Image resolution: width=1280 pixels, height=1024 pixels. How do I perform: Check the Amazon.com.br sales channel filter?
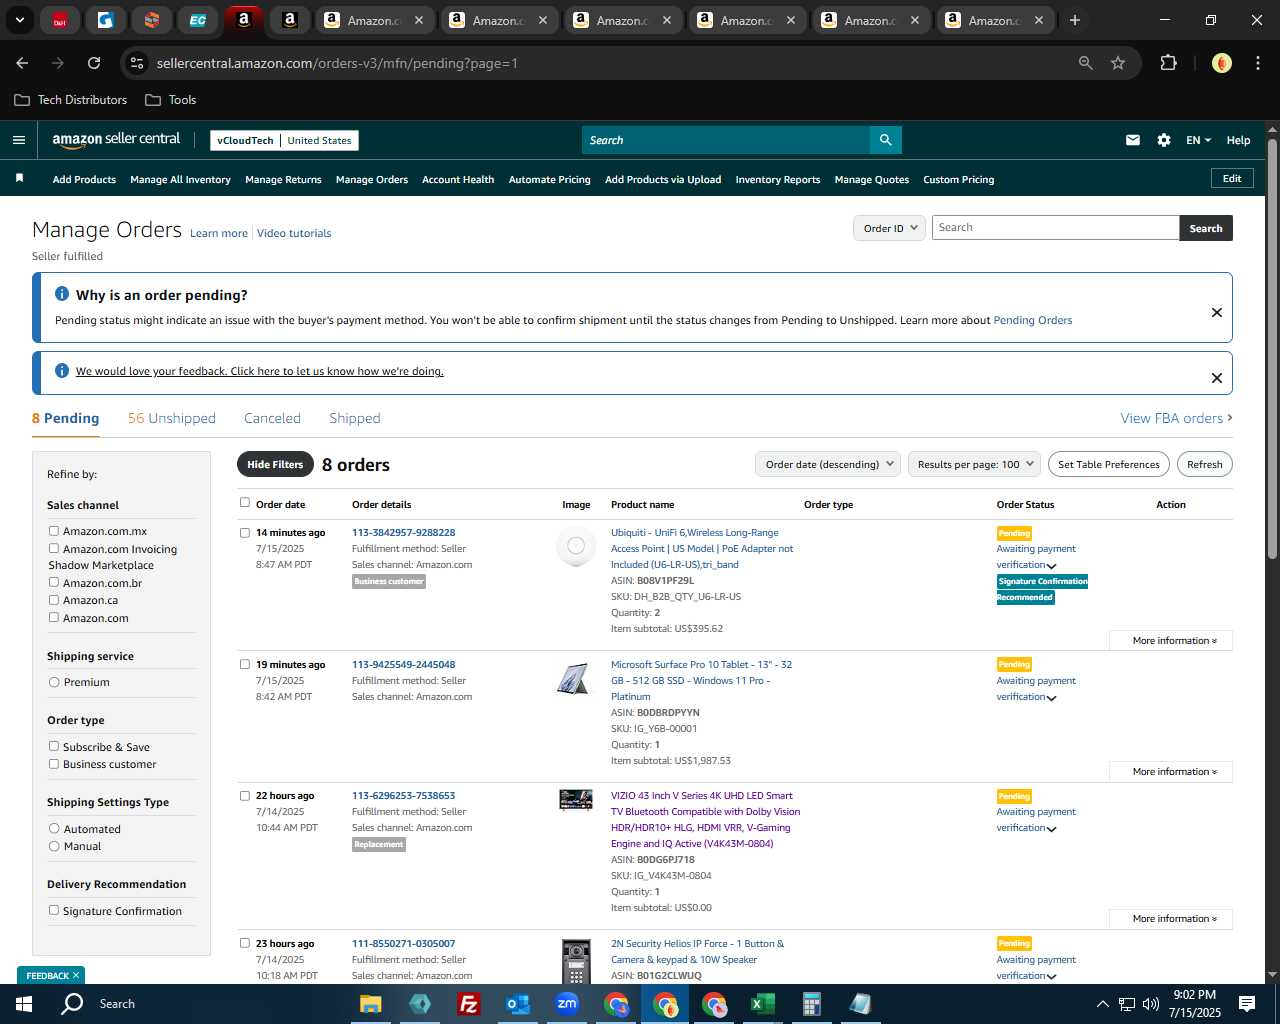click(x=54, y=582)
